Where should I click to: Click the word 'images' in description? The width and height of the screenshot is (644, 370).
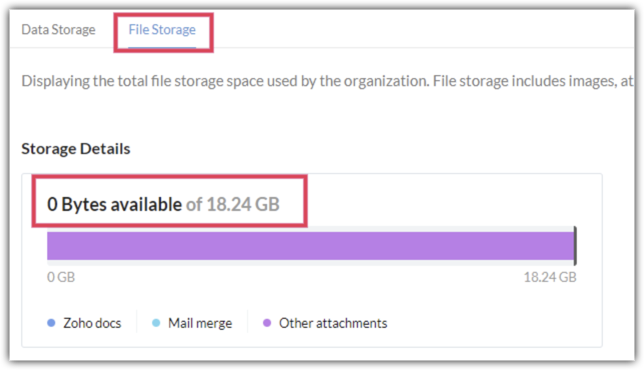[592, 81]
